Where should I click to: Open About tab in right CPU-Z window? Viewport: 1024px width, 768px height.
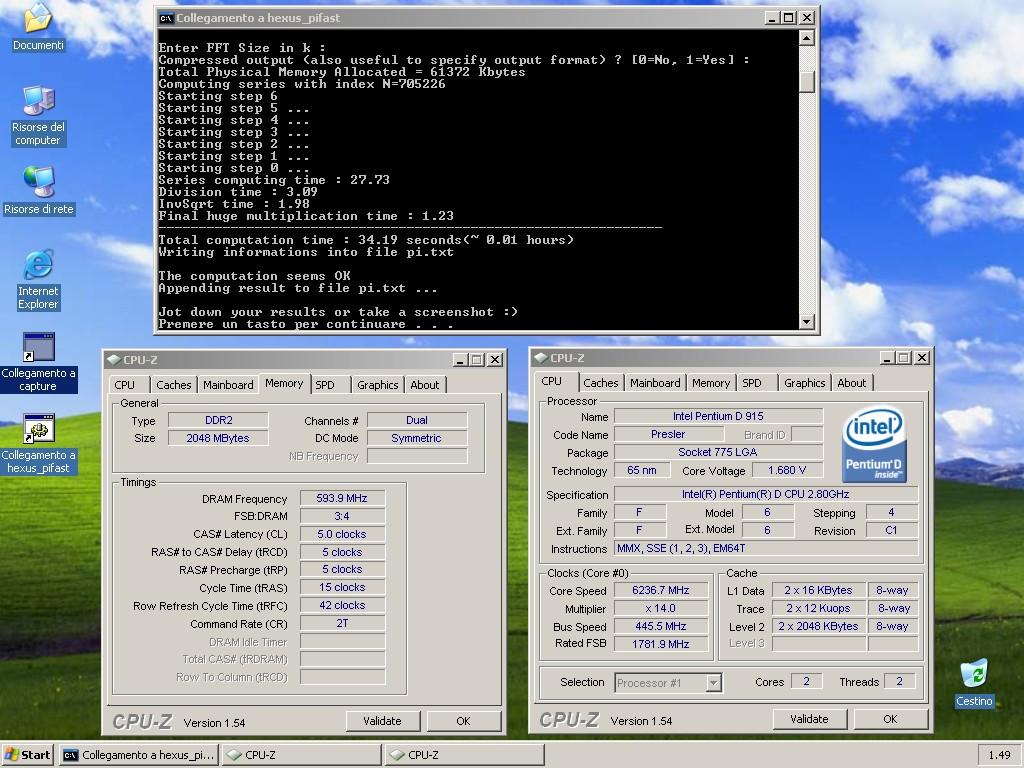852,383
